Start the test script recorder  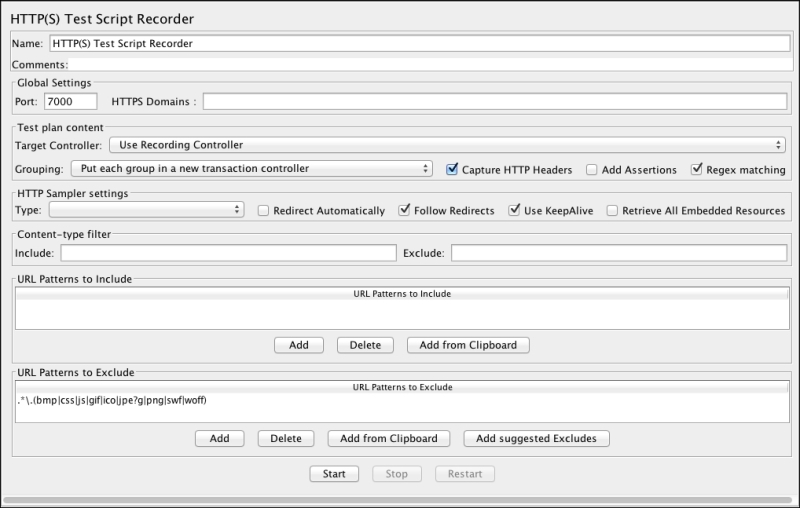[x=334, y=474]
